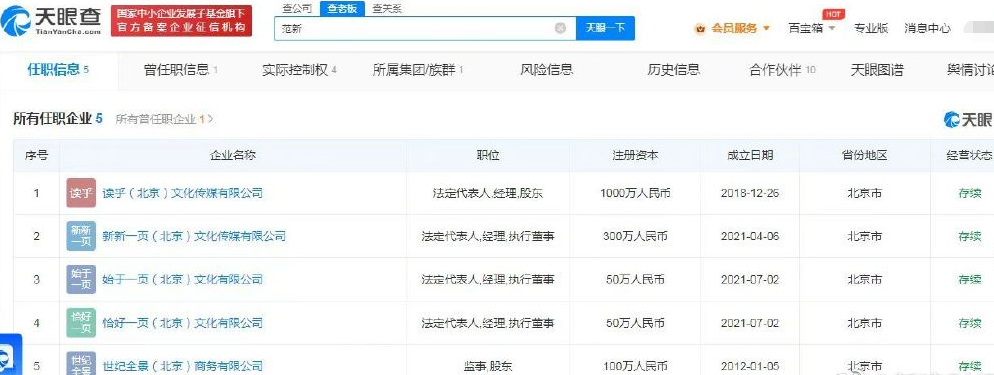Open the 曾任职信息 tab
Viewport: 994px width, 375px height.
pyautogui.click(x=181, y=70)
